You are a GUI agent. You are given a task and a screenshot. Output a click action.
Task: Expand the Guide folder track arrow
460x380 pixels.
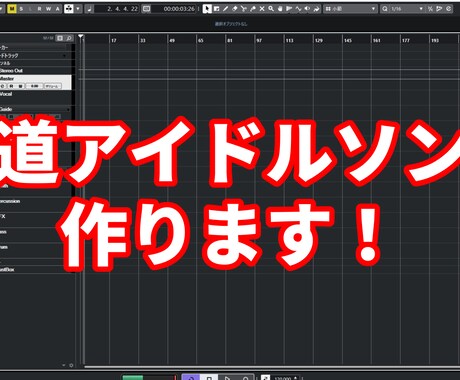pyautogui.click(x=68, y=109)
